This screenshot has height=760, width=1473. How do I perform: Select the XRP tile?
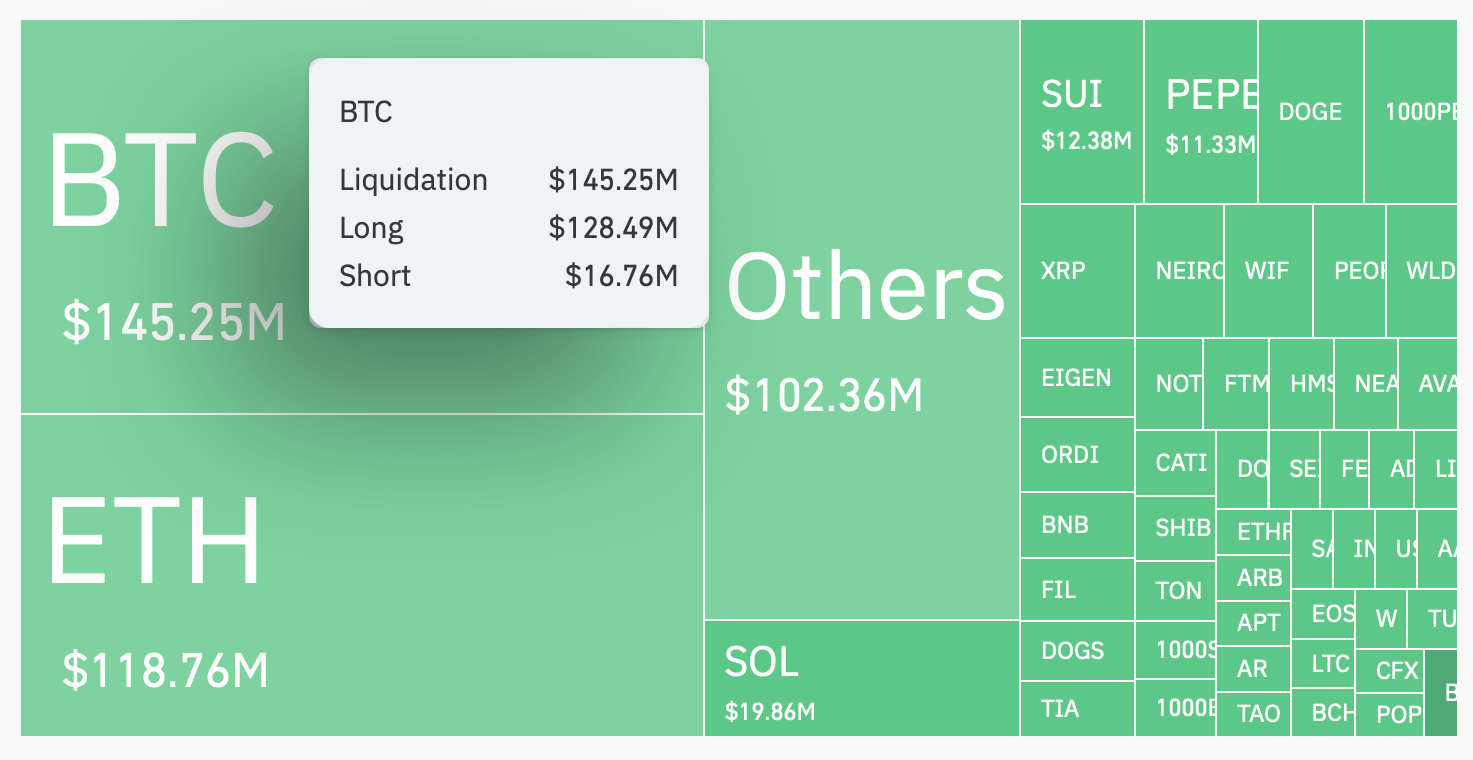(1077, 271)
